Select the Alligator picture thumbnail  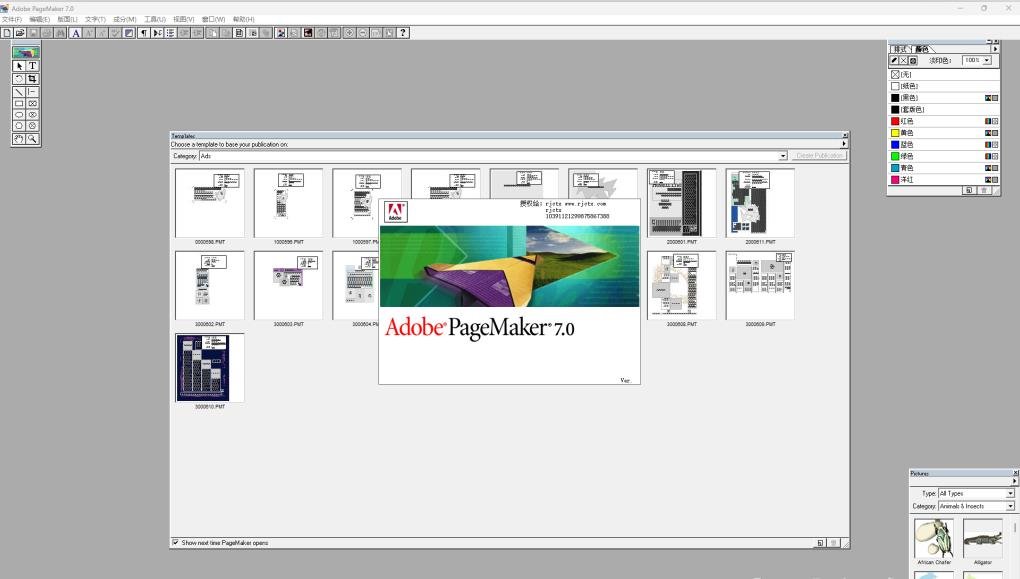982,538
